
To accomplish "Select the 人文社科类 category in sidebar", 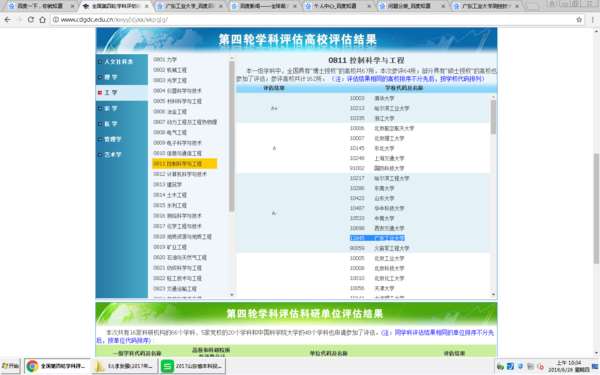I will pos(122,62).
